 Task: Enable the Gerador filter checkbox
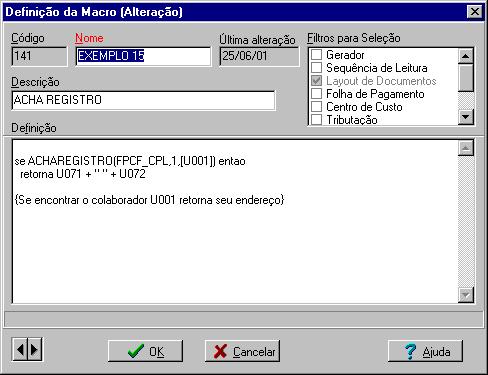[316, 55]
